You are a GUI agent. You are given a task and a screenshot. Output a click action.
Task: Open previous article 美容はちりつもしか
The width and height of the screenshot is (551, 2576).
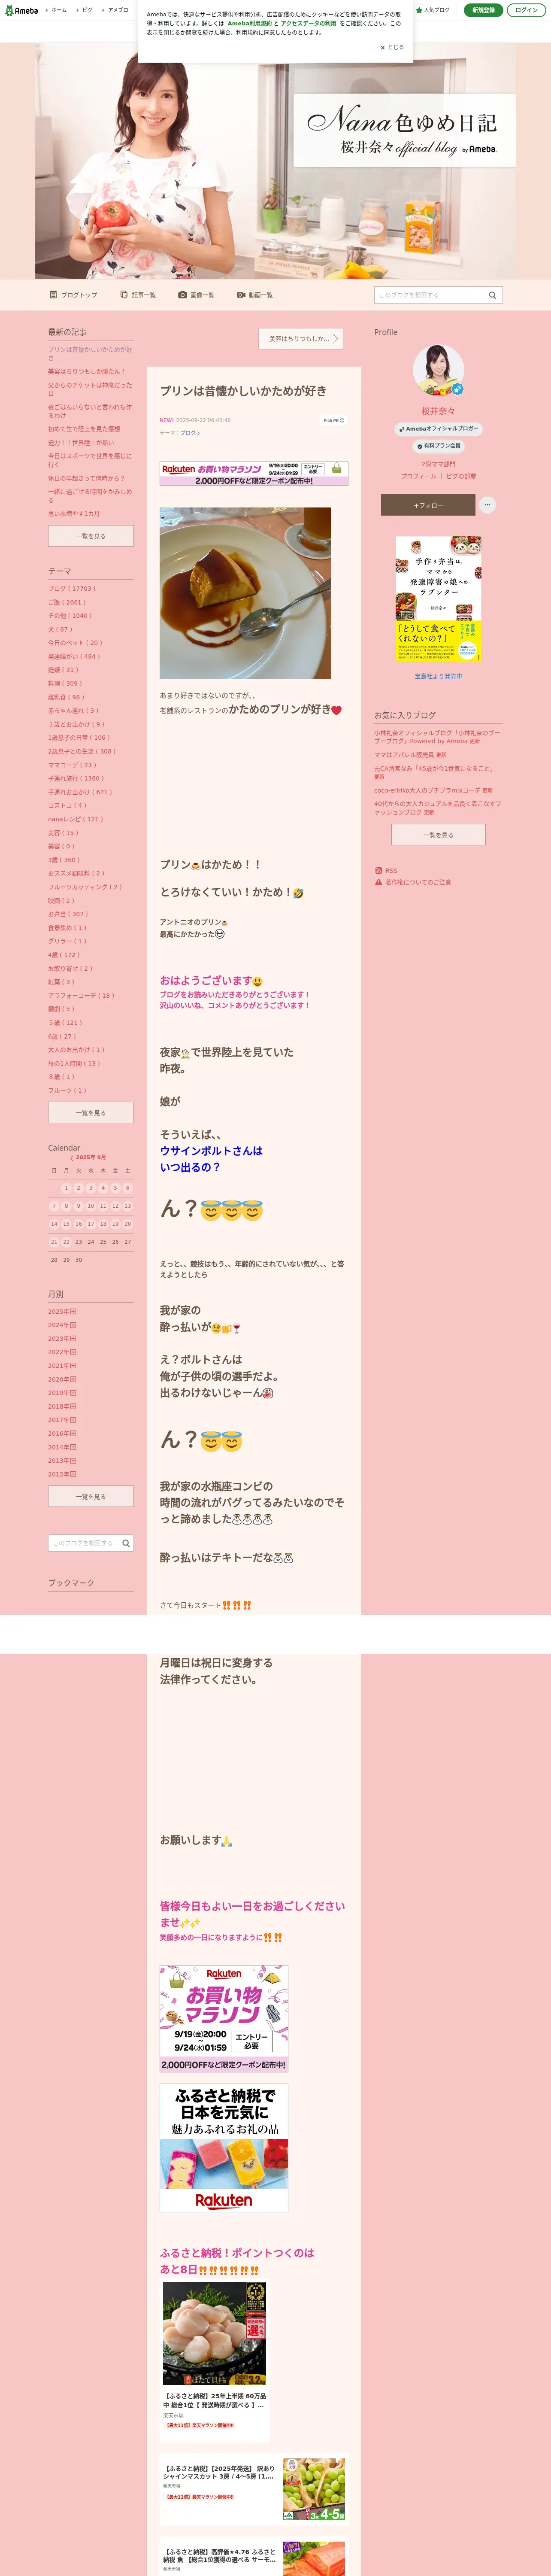(x=301, y=339)
